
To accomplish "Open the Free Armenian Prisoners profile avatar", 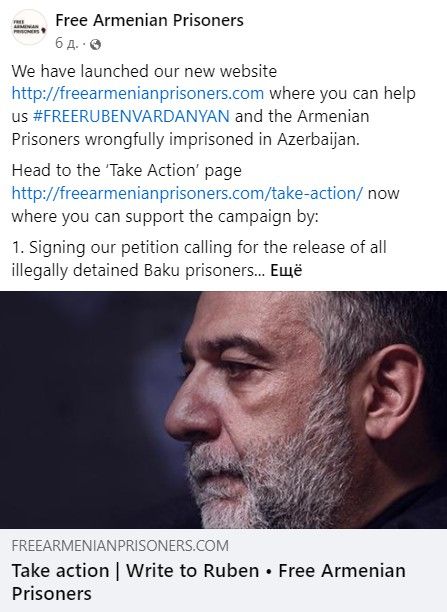I will click(29, 27).
